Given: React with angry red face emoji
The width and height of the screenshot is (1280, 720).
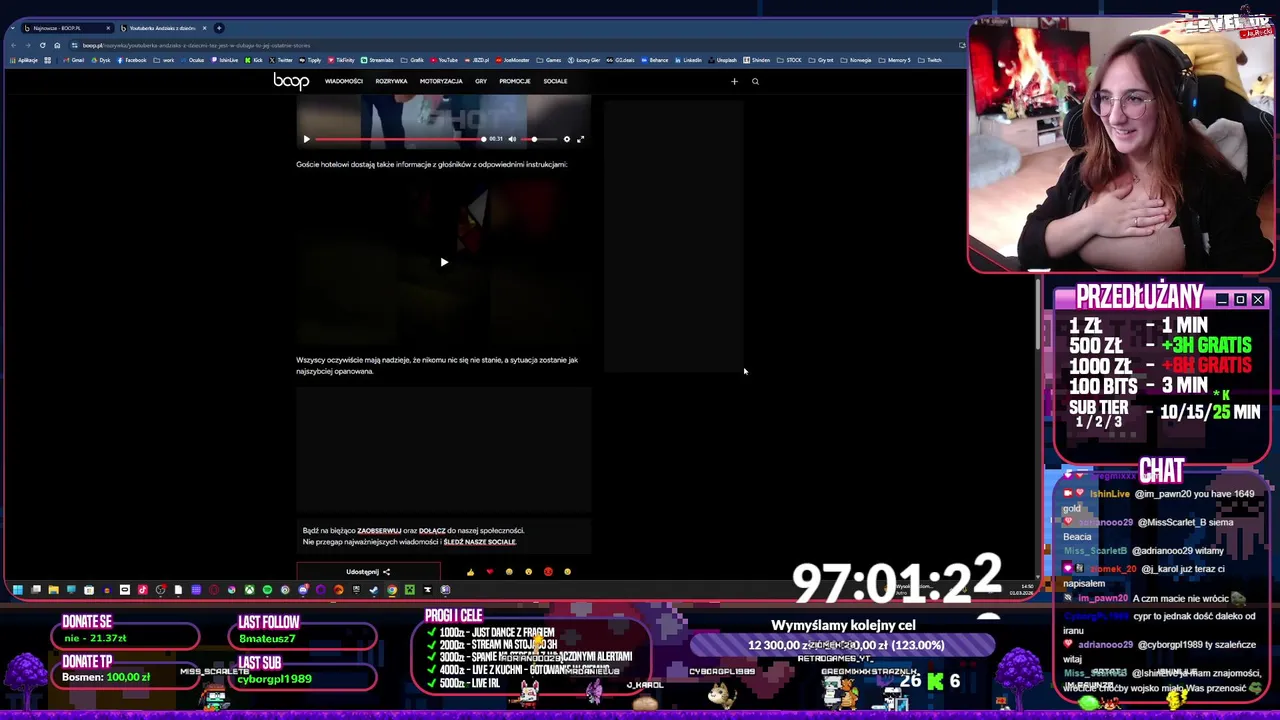Looking at the screenshot, I should 548,572.
